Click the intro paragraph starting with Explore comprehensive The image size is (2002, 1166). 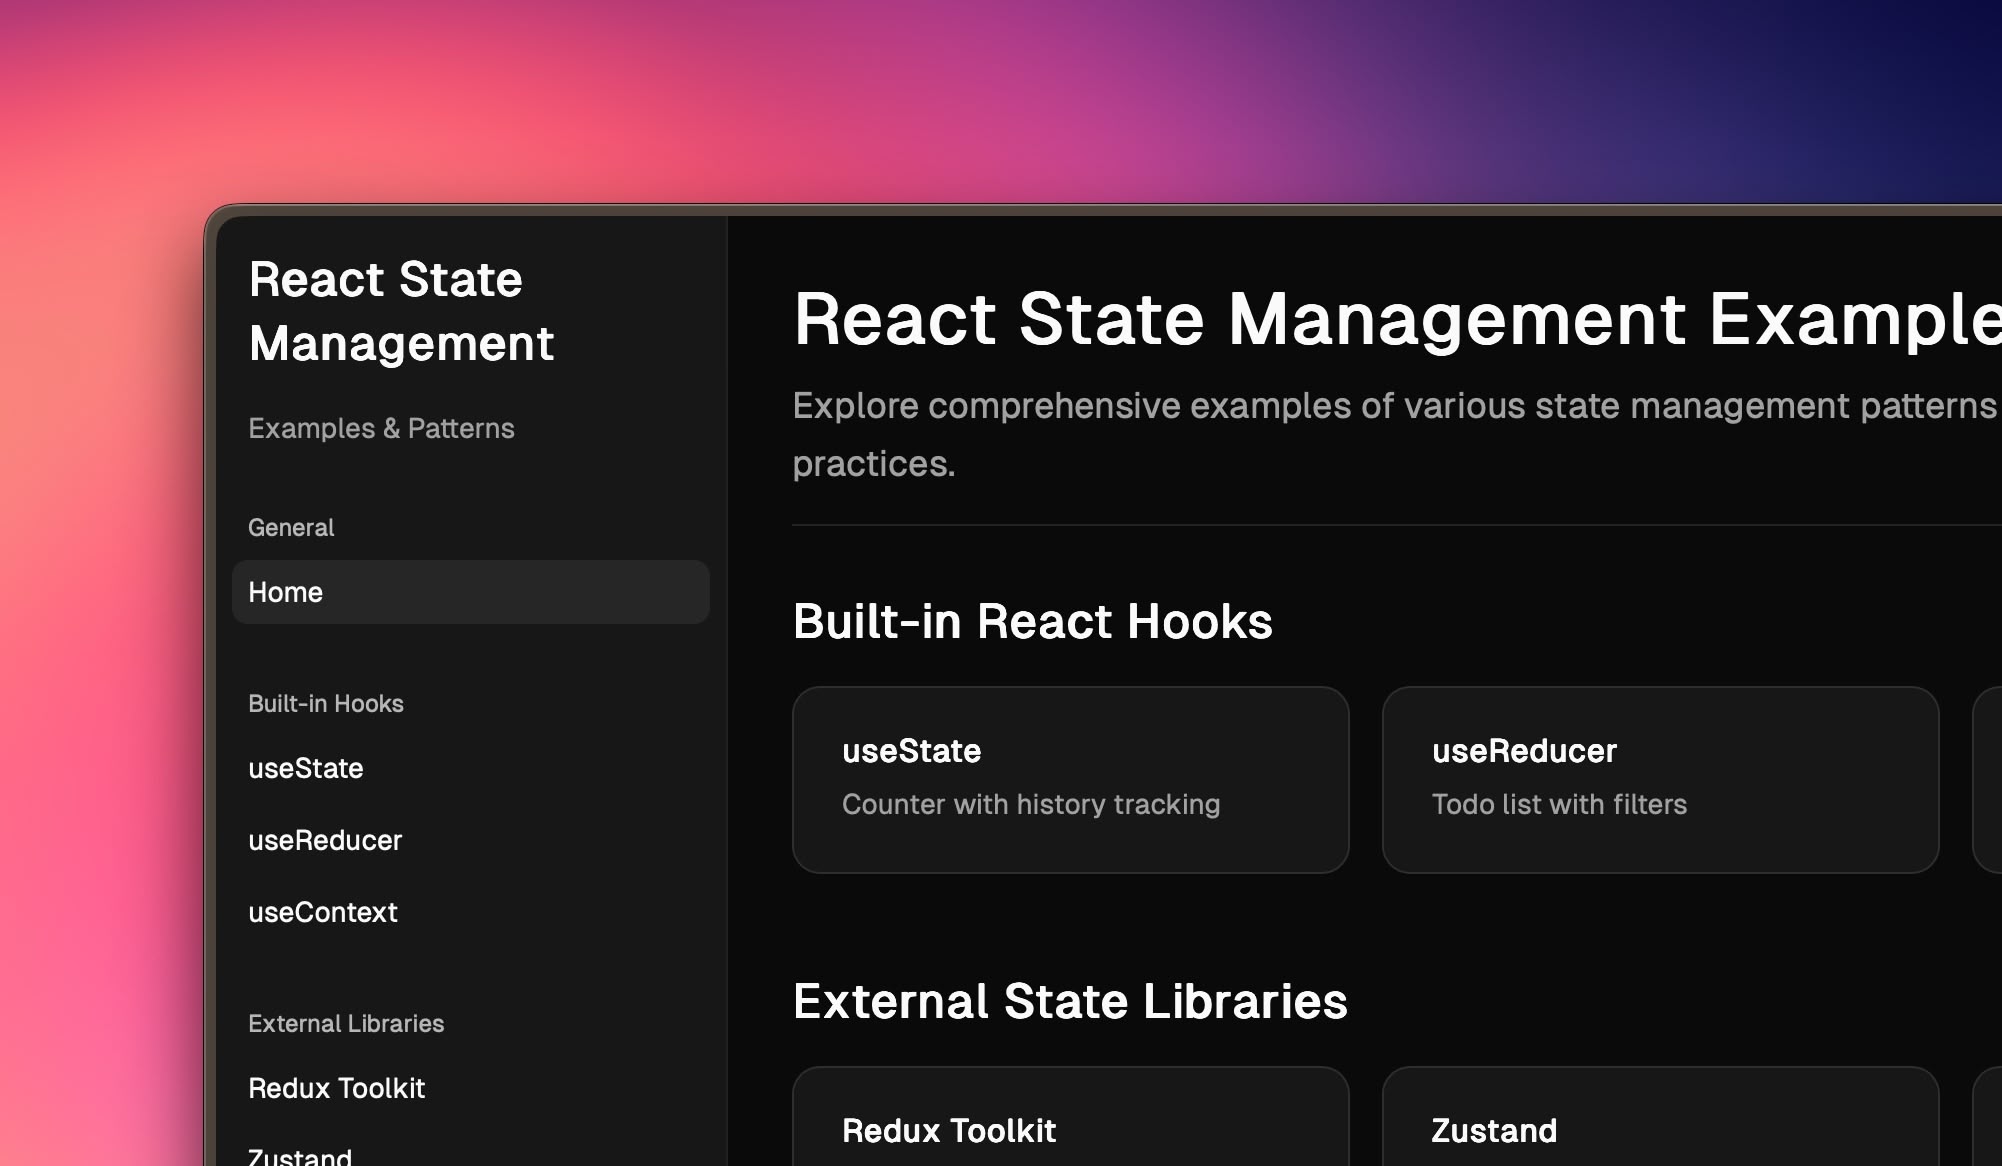[x=1394, y=406]
